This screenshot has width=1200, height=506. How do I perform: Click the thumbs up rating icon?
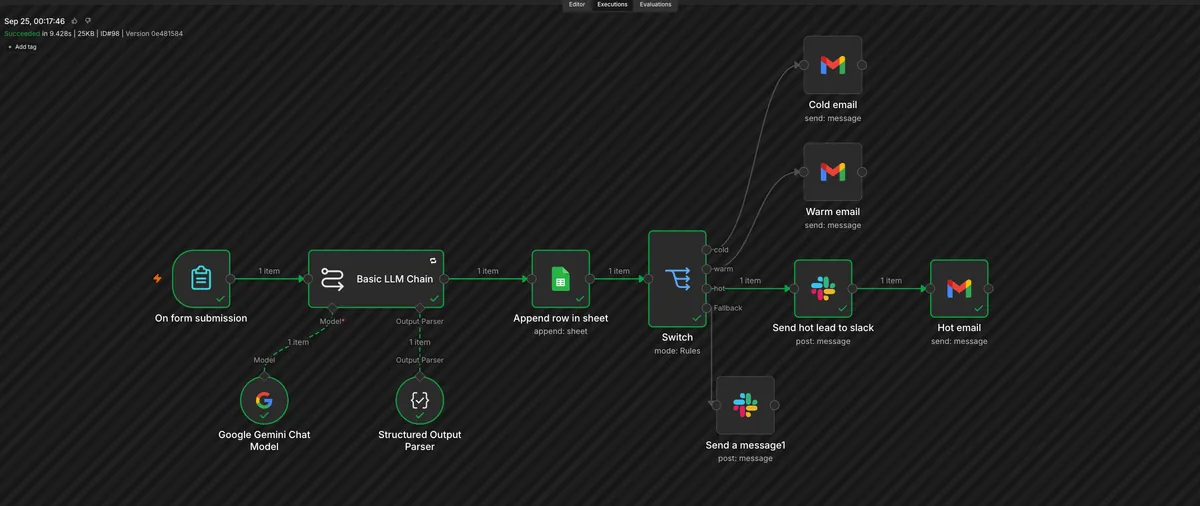point(75,20)
